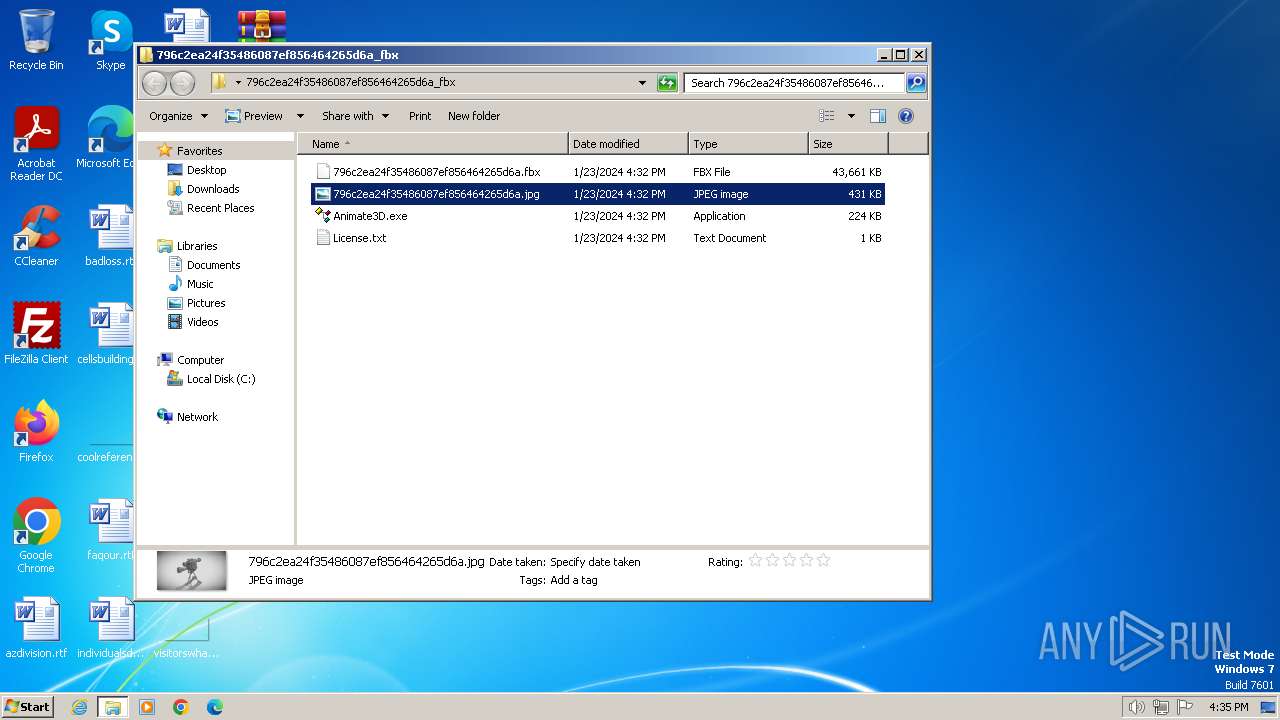Refresh the folder via address bar button

coord(667,83)
